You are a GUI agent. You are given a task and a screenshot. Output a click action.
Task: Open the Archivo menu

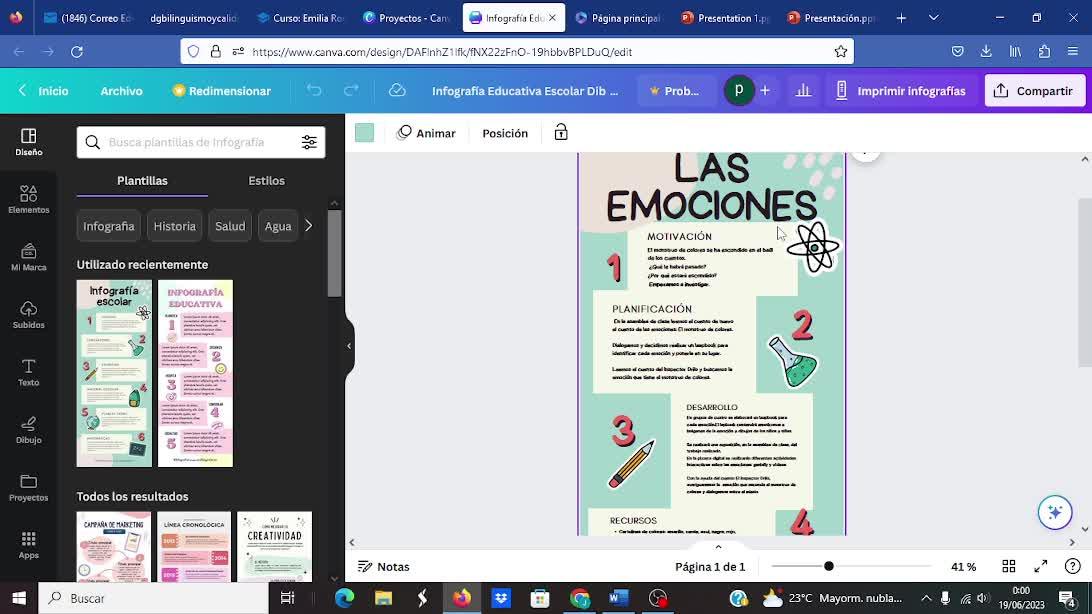coord(121,90)
